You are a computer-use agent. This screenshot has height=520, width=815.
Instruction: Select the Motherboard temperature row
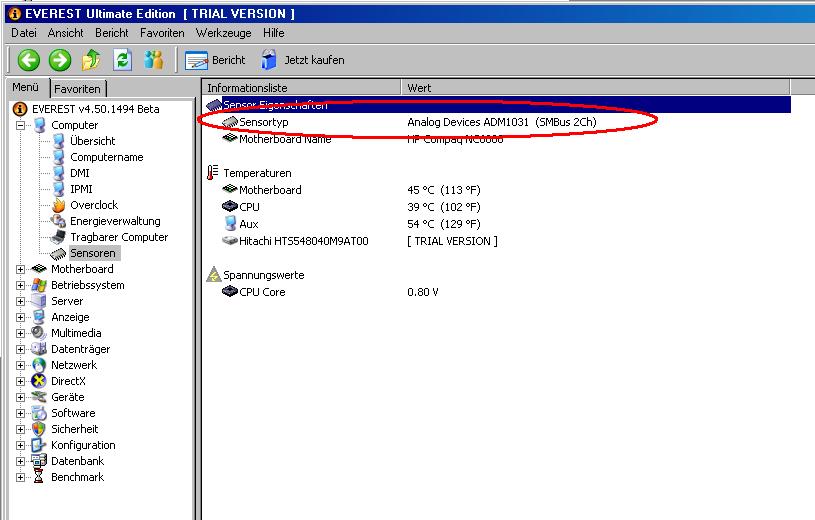coord(498,190)
